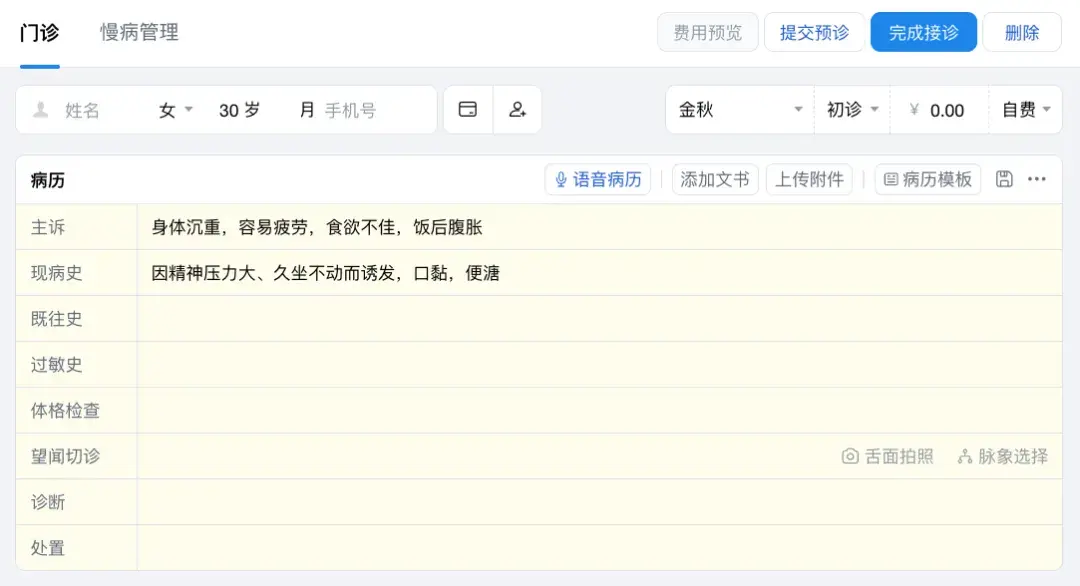Viewport: 1080px width, 586px height.
Task: Click the empty 处置 treatment field
Action: [x=599, y=547]
